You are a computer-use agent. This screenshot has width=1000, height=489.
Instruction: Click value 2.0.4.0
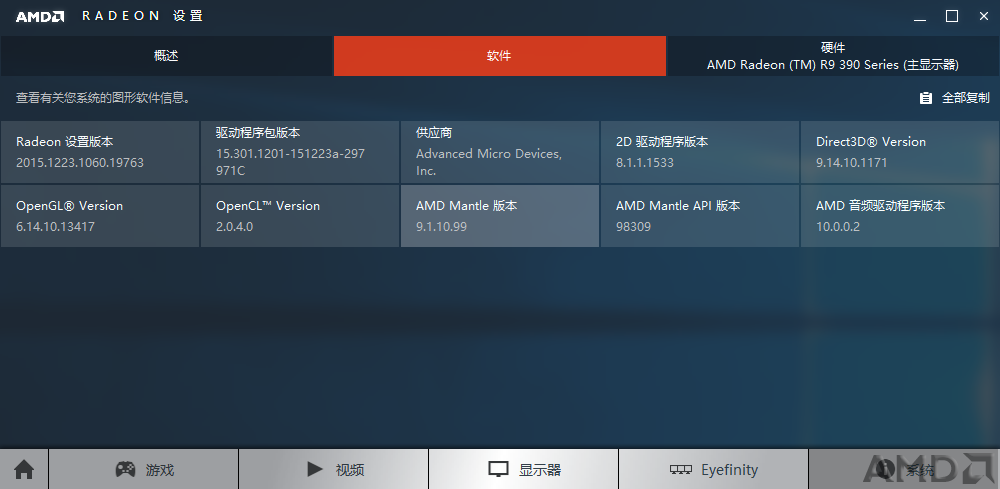[235, 226]
